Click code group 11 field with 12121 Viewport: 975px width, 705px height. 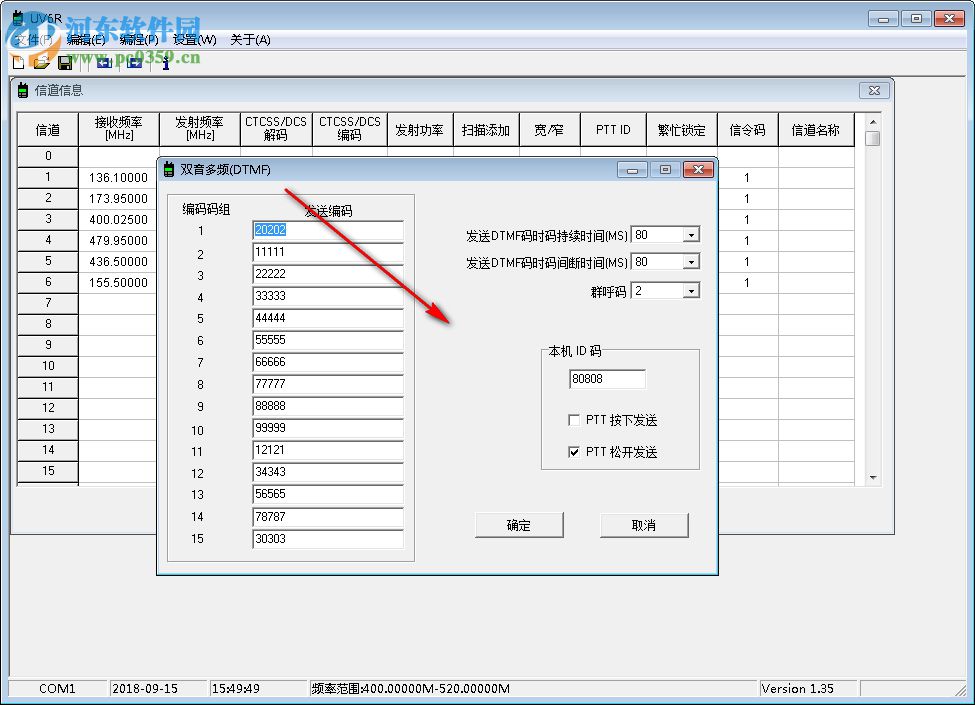coord(328,450)
